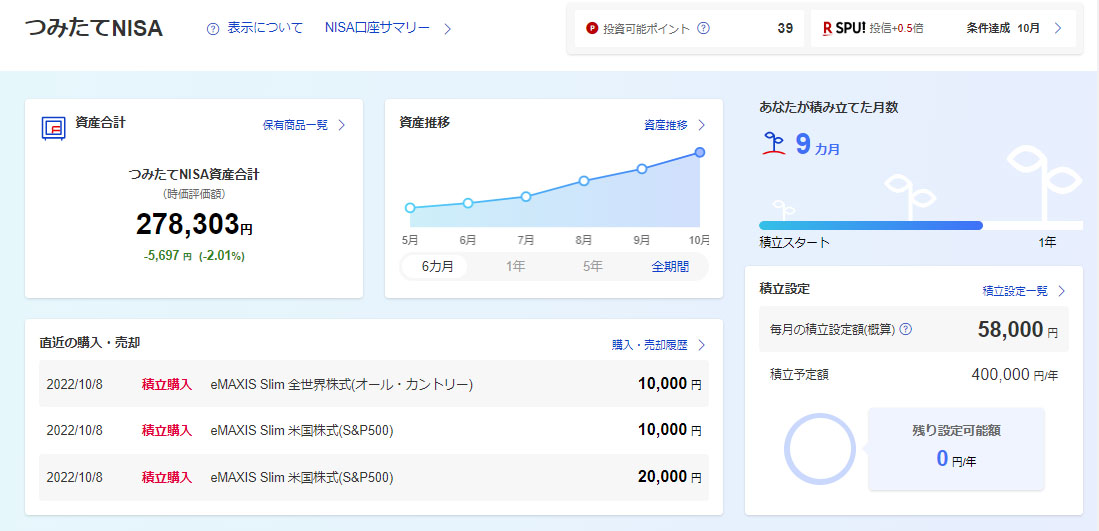
Task: Click help icon next to 毎月の積立設定額
Action: 906,329
